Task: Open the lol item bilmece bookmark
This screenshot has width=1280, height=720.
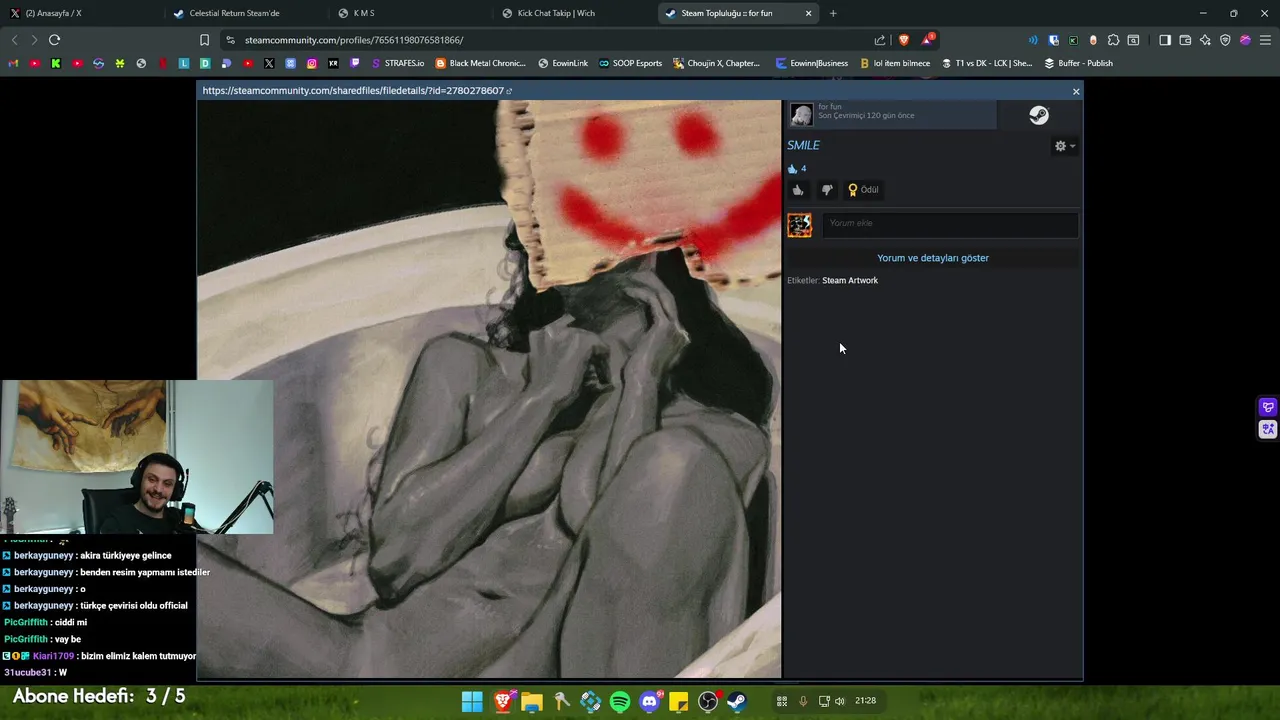Action: click(895, 63)
